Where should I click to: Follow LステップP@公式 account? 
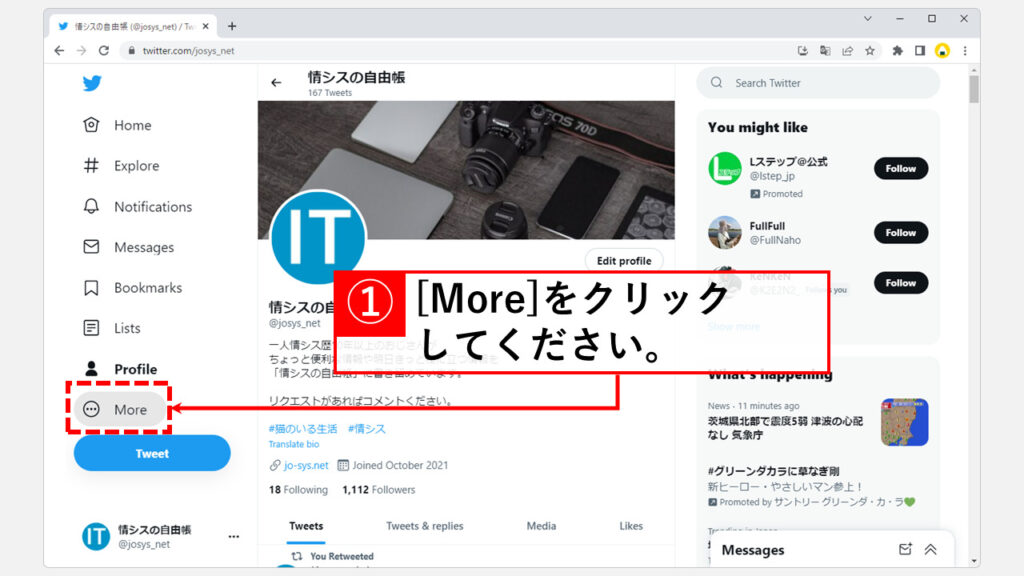pyautogui.click(x=901, y=168)
